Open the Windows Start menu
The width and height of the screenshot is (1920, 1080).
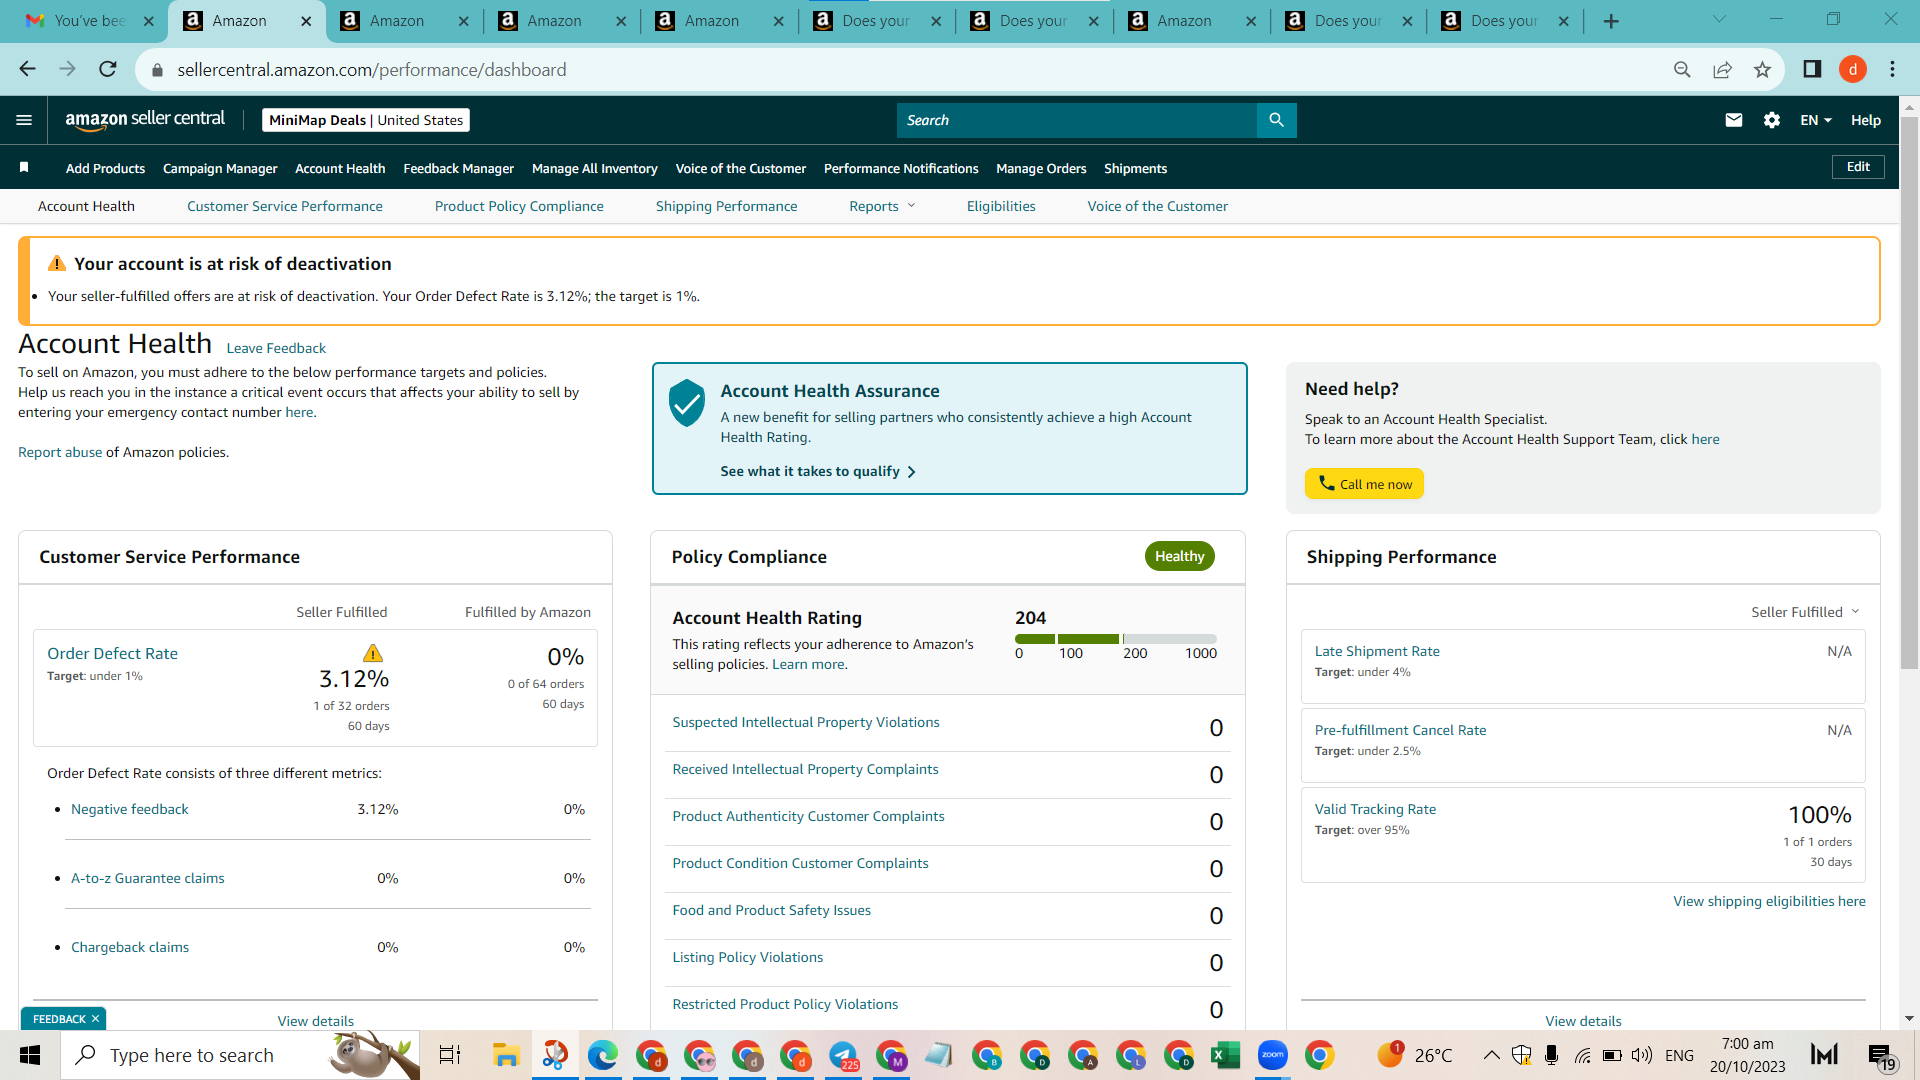coord(30,1055)
